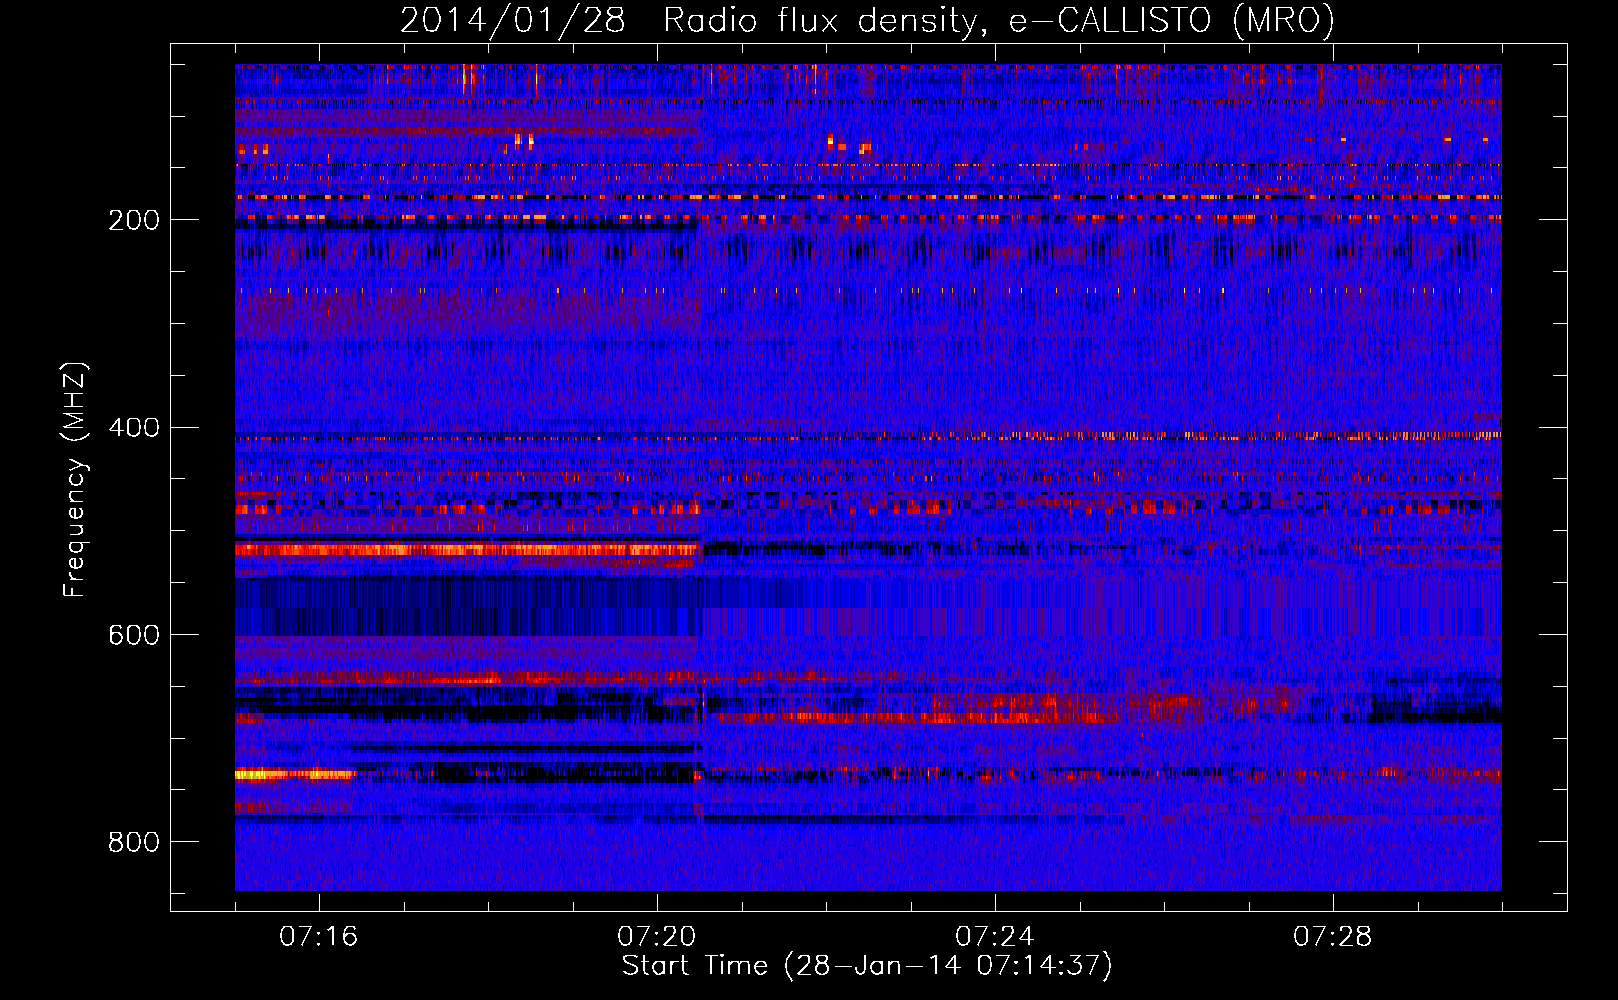Click the 800 frequency tick label
Screen dimensions: 1618x1000
tap(134, 843)
